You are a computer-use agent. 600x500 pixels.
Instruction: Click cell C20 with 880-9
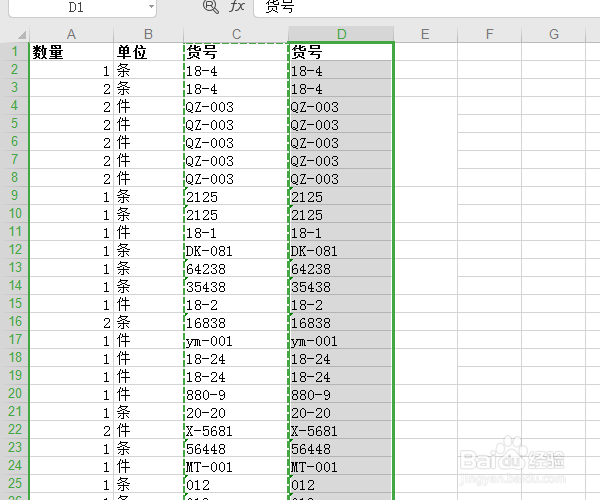click(236, 394)
